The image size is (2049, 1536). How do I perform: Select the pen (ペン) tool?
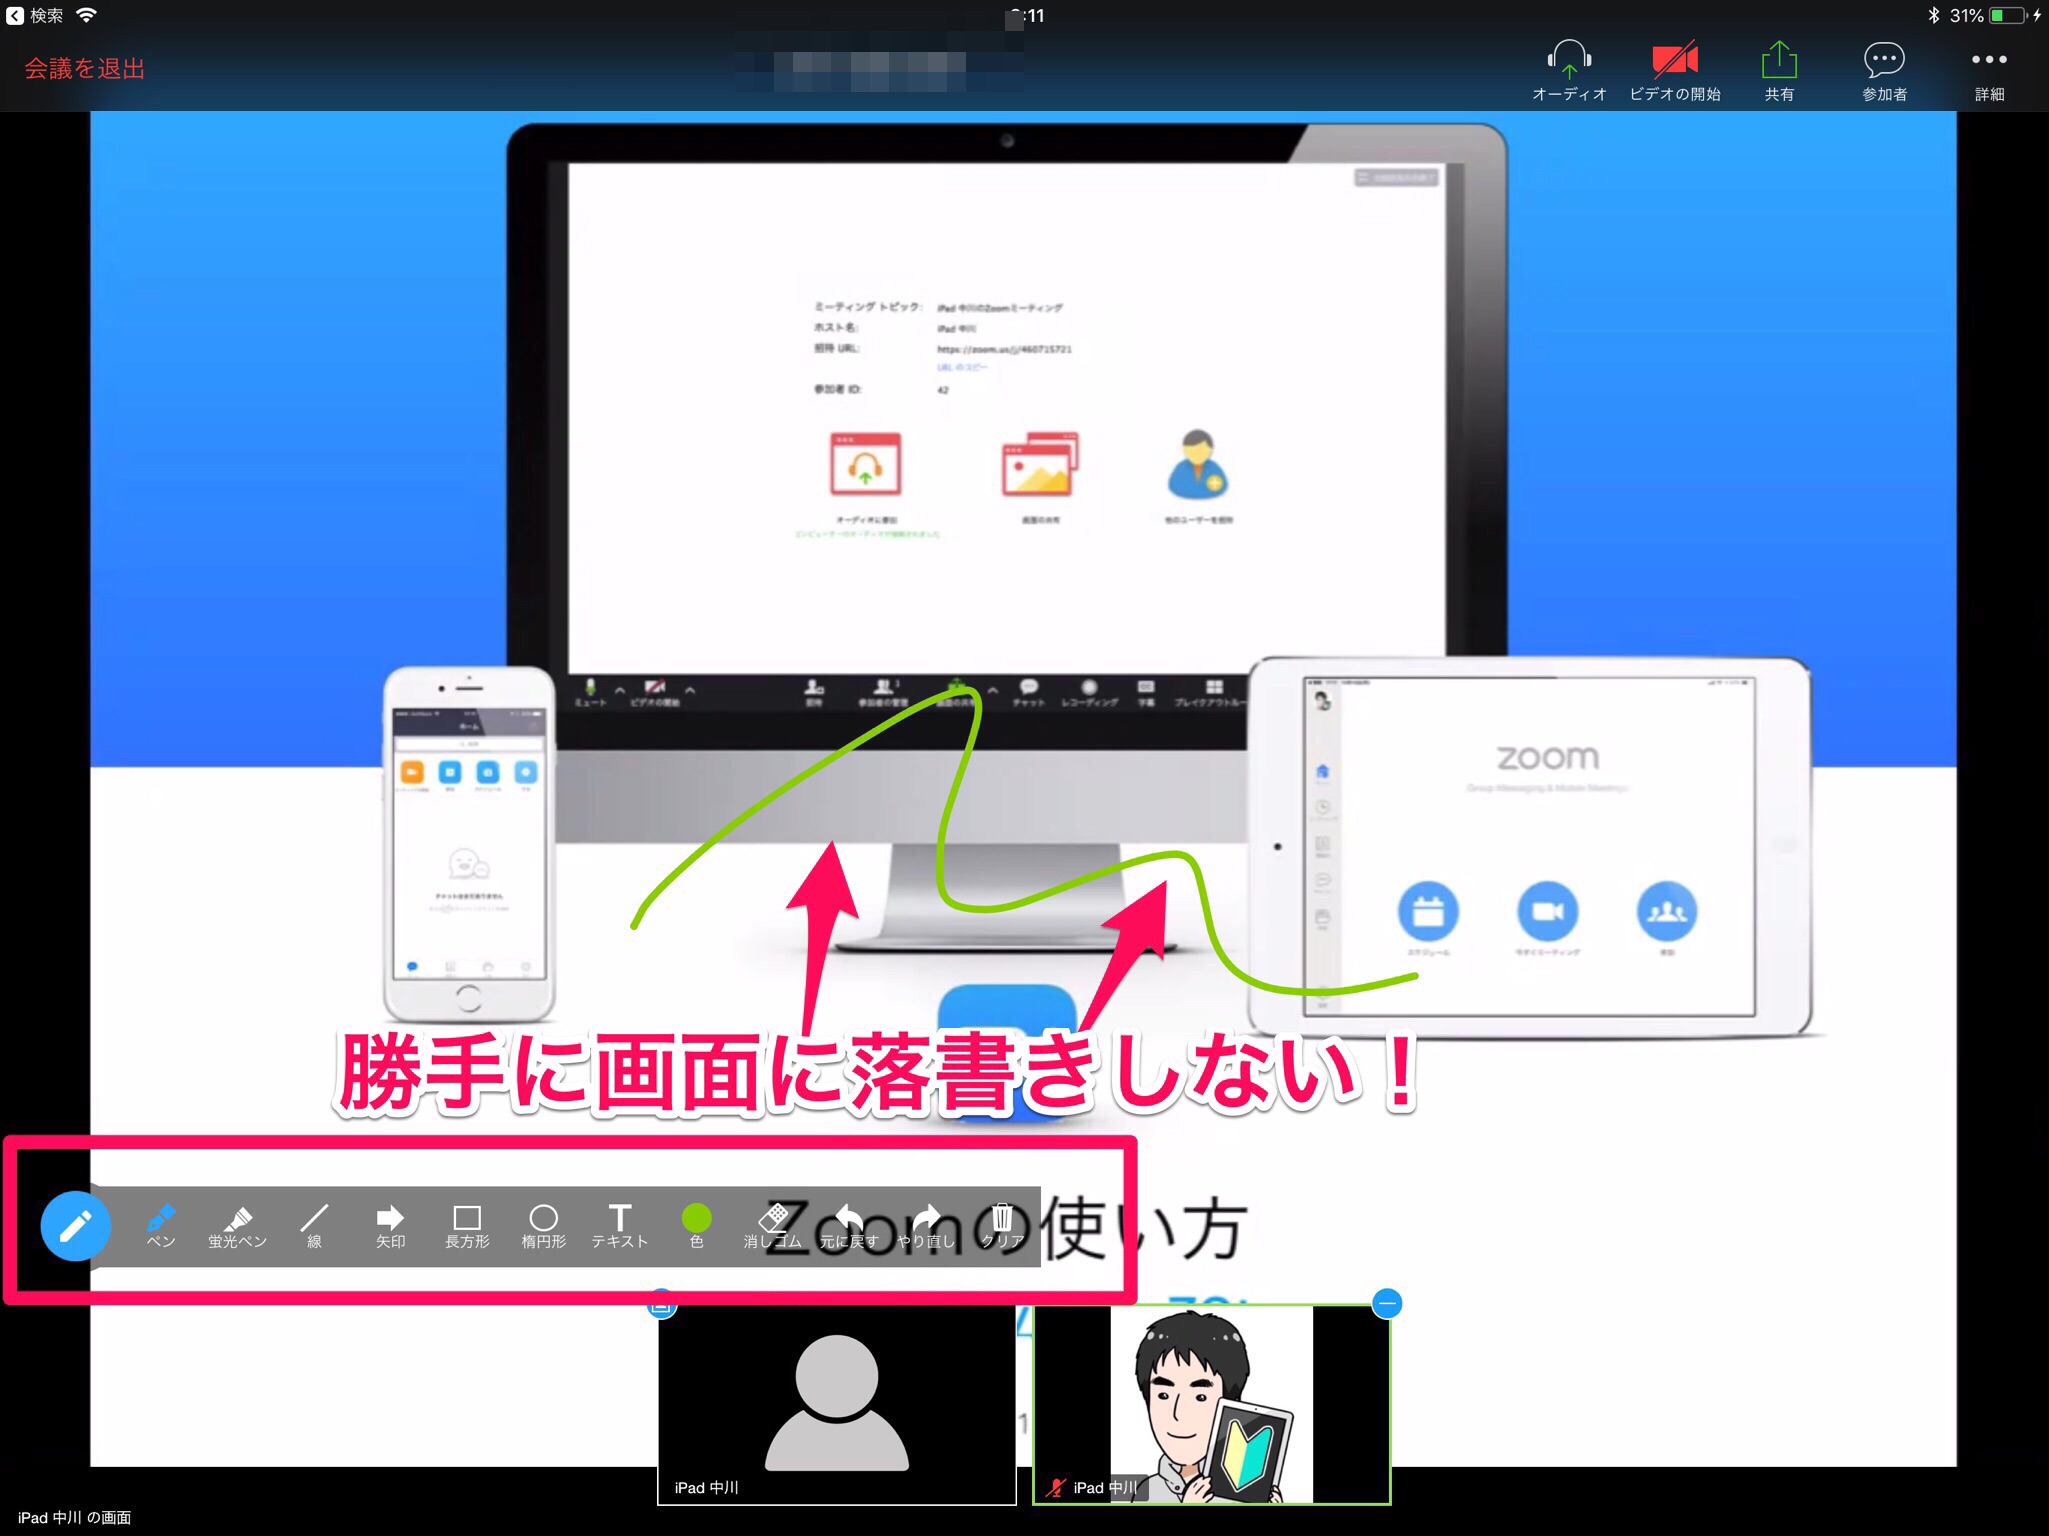pos(161,1226)
